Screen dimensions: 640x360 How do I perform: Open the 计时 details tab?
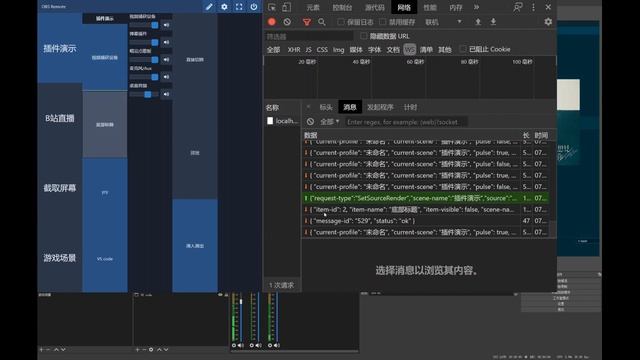(410, 107)
